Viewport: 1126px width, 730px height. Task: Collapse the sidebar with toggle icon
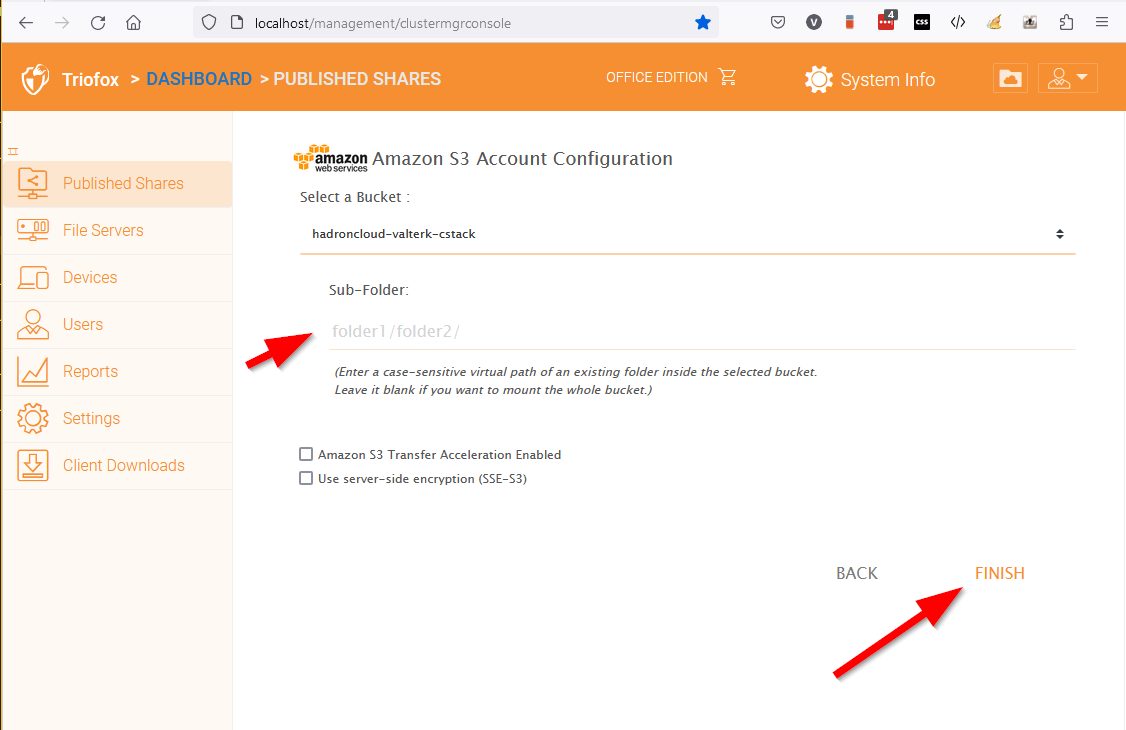[13, 151]
